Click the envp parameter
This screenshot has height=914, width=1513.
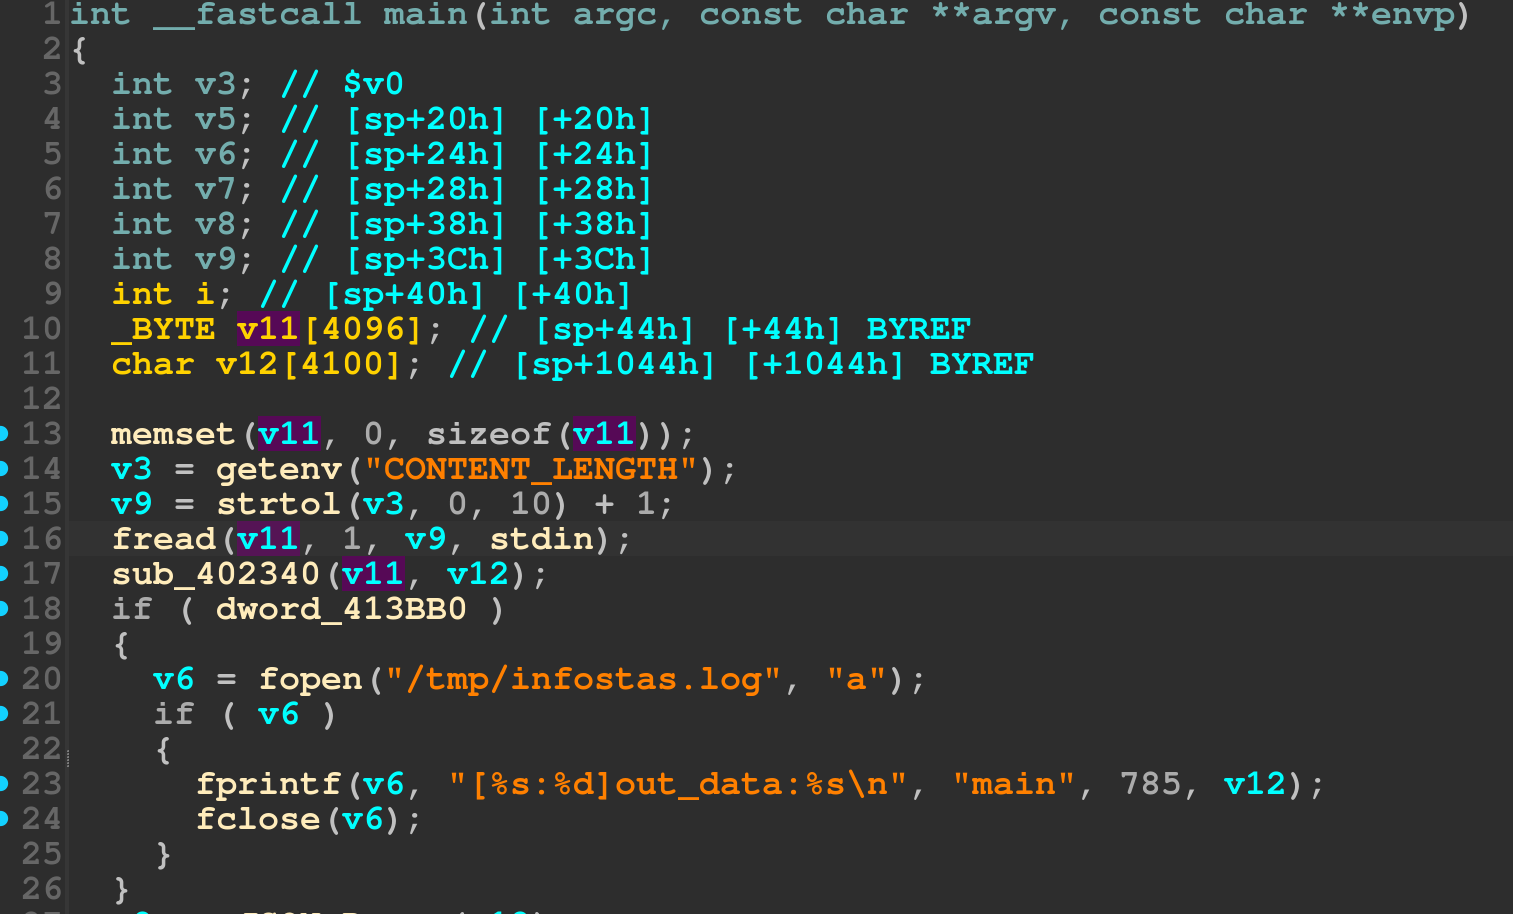(1411, 14)
